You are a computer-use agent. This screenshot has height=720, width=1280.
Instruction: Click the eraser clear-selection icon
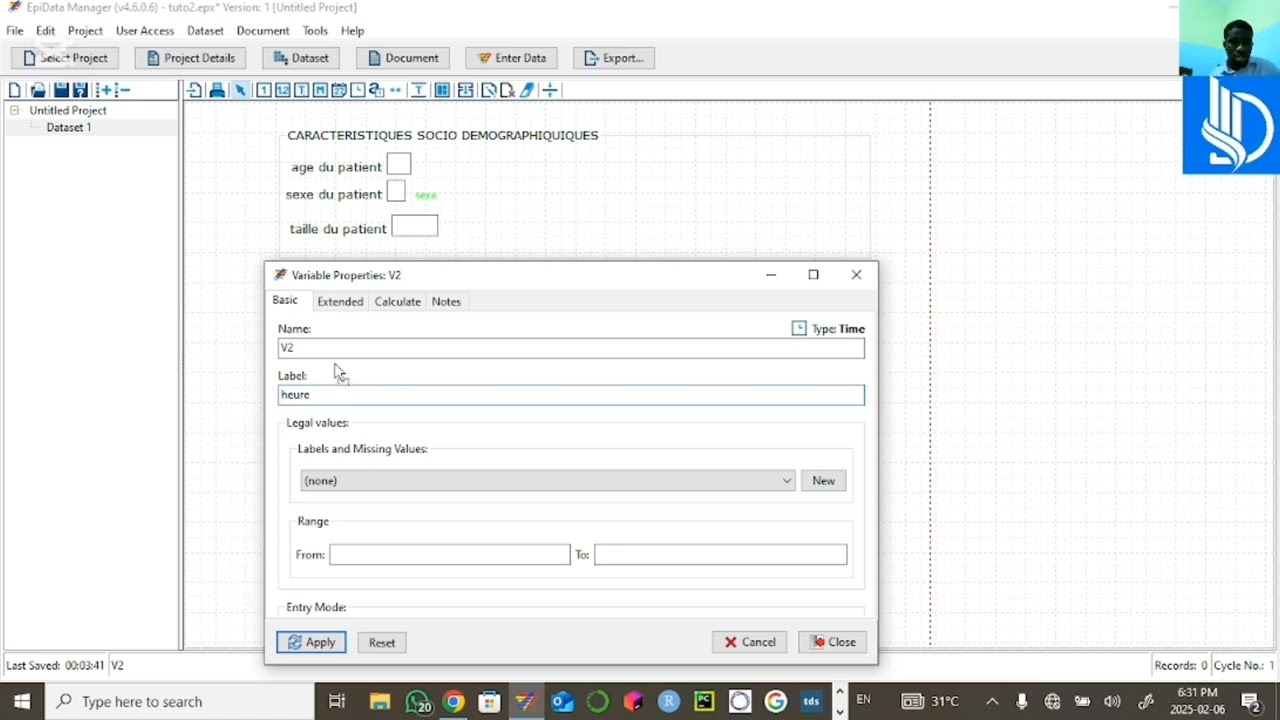click(x=528, y=90)
